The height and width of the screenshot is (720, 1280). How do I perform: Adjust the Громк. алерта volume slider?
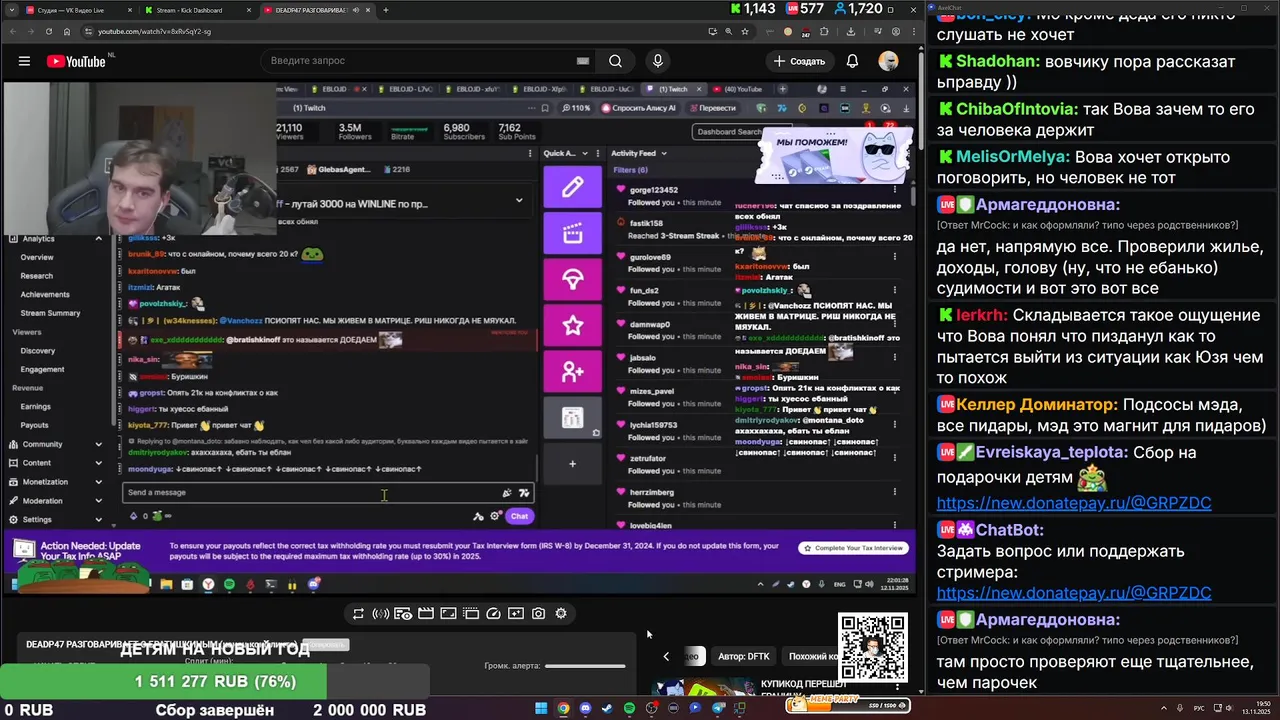coord(585,666)
